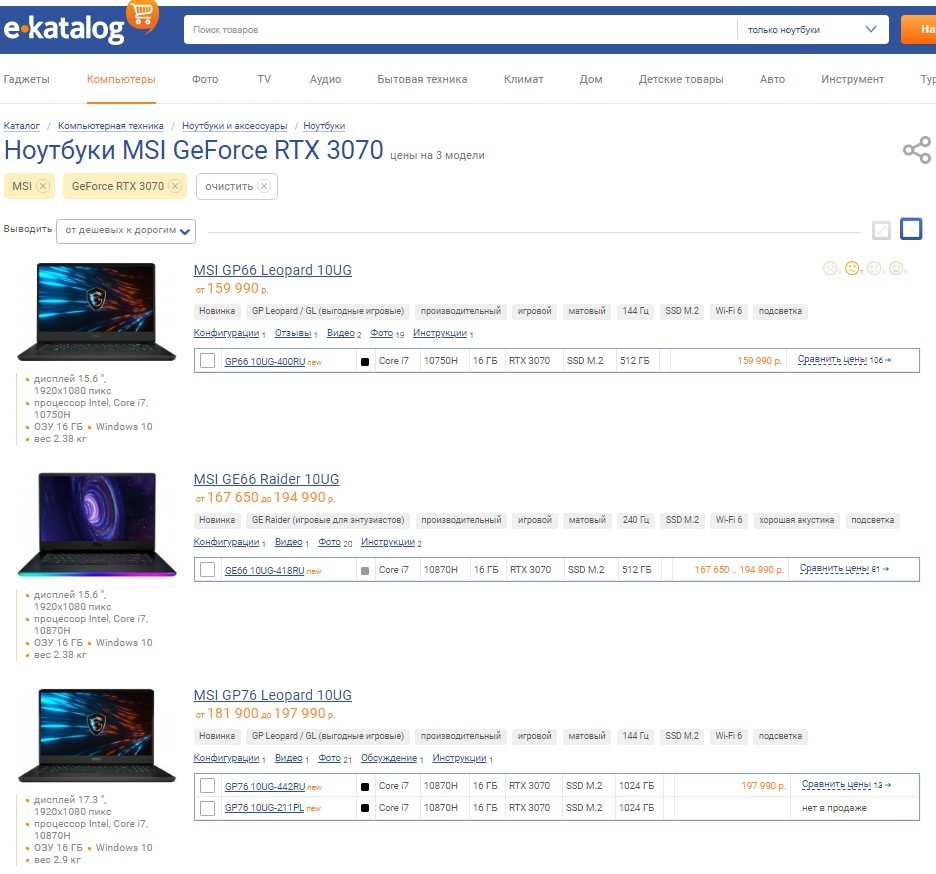
Task: Switch to compact list view icon
Action: (881, 230)
